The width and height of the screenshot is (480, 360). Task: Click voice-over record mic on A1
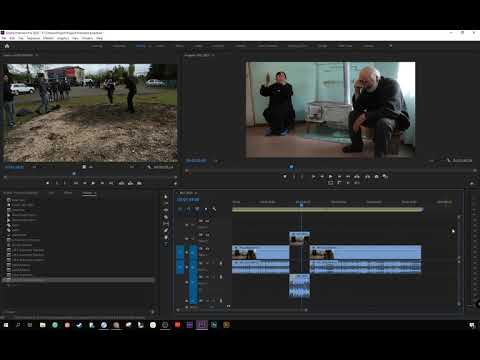point(221,263)
